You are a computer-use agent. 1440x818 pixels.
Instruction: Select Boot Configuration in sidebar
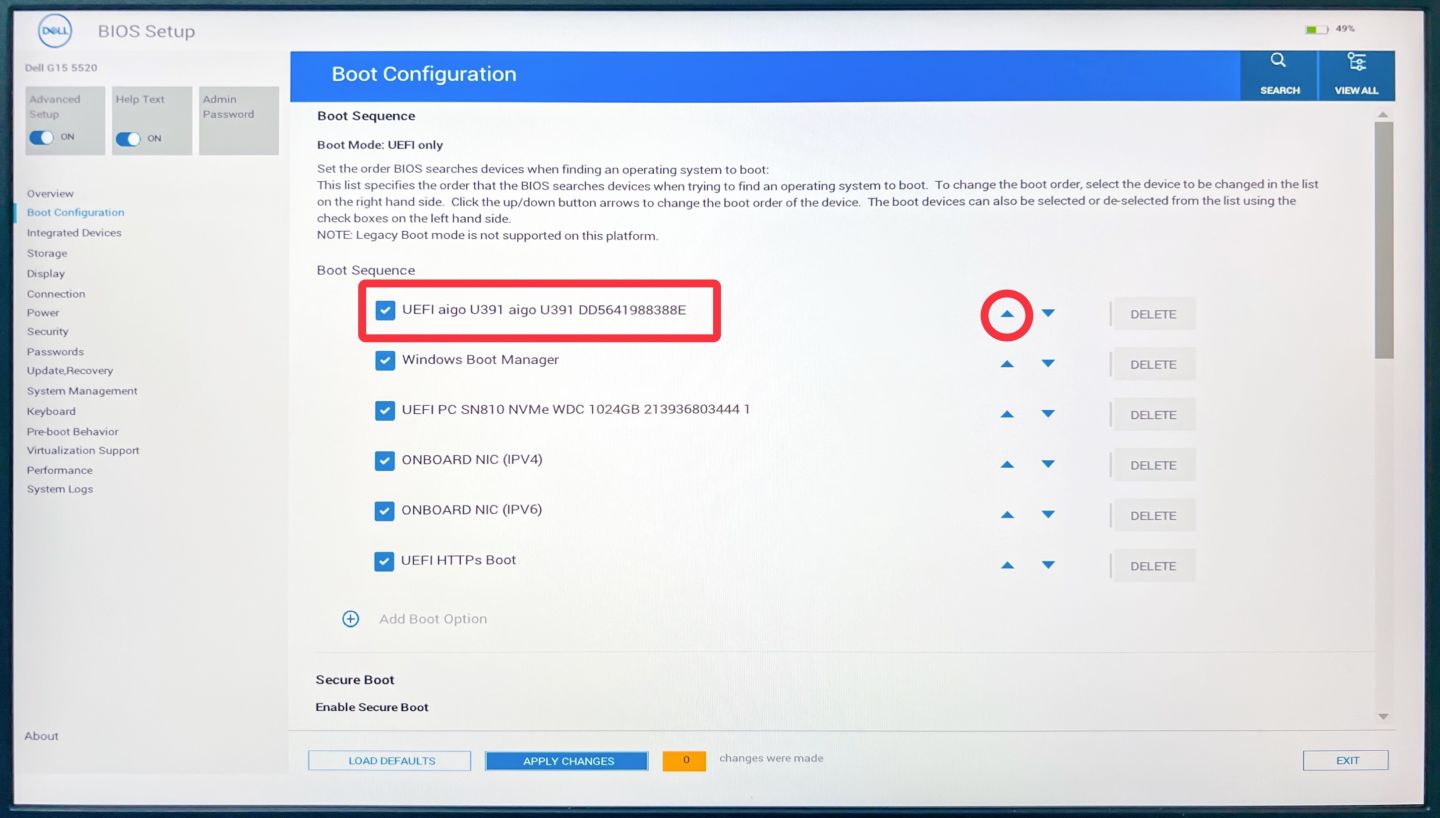coord(76,213)
